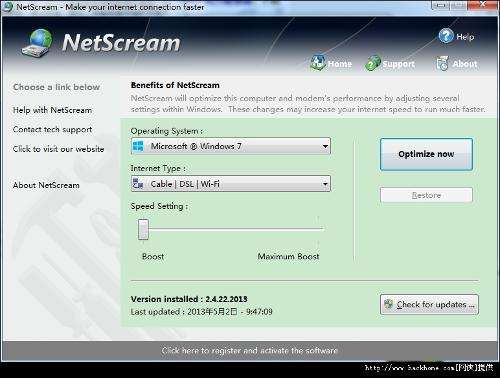502x378 pixels.
Task: Open the Help link text in header
Action: pyautogui.click(x=465, y=37)
